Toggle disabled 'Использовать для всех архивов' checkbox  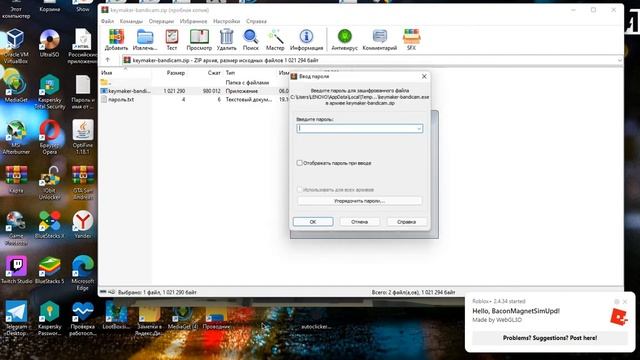pyautogui.click(x=300, y=190)
